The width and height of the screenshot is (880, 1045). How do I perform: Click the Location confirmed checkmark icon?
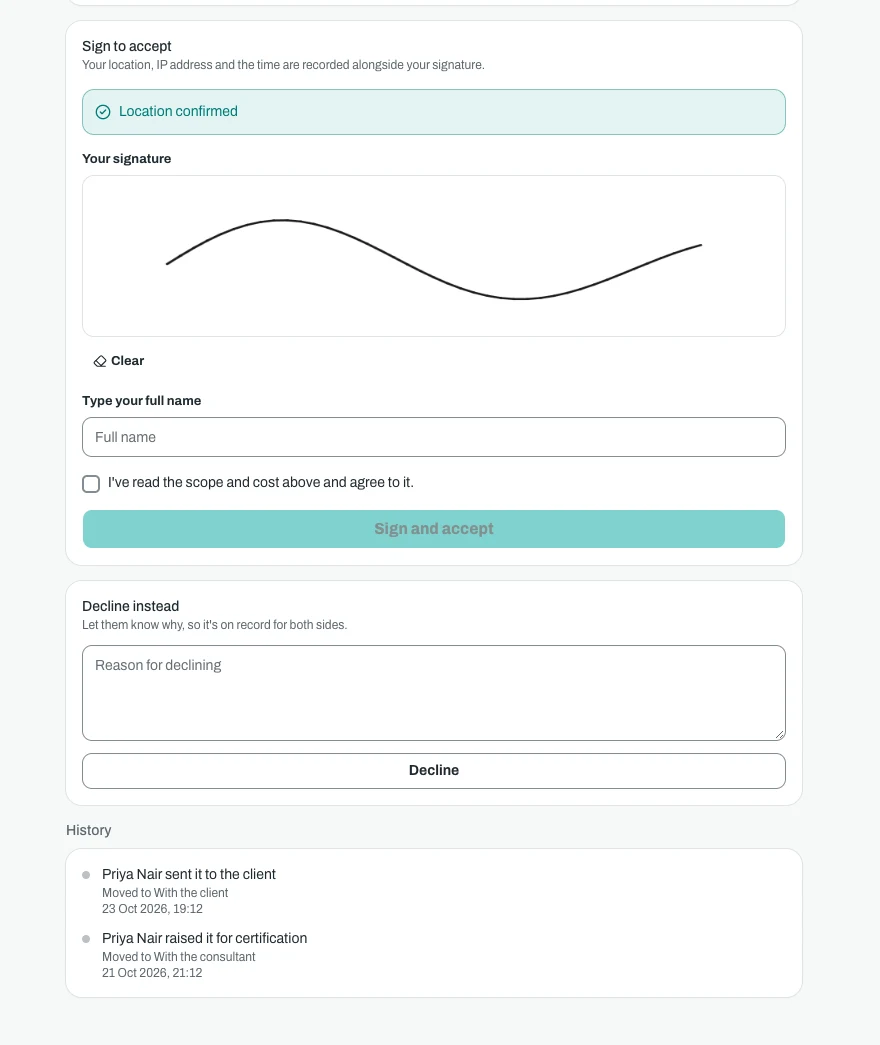(103, 112)
